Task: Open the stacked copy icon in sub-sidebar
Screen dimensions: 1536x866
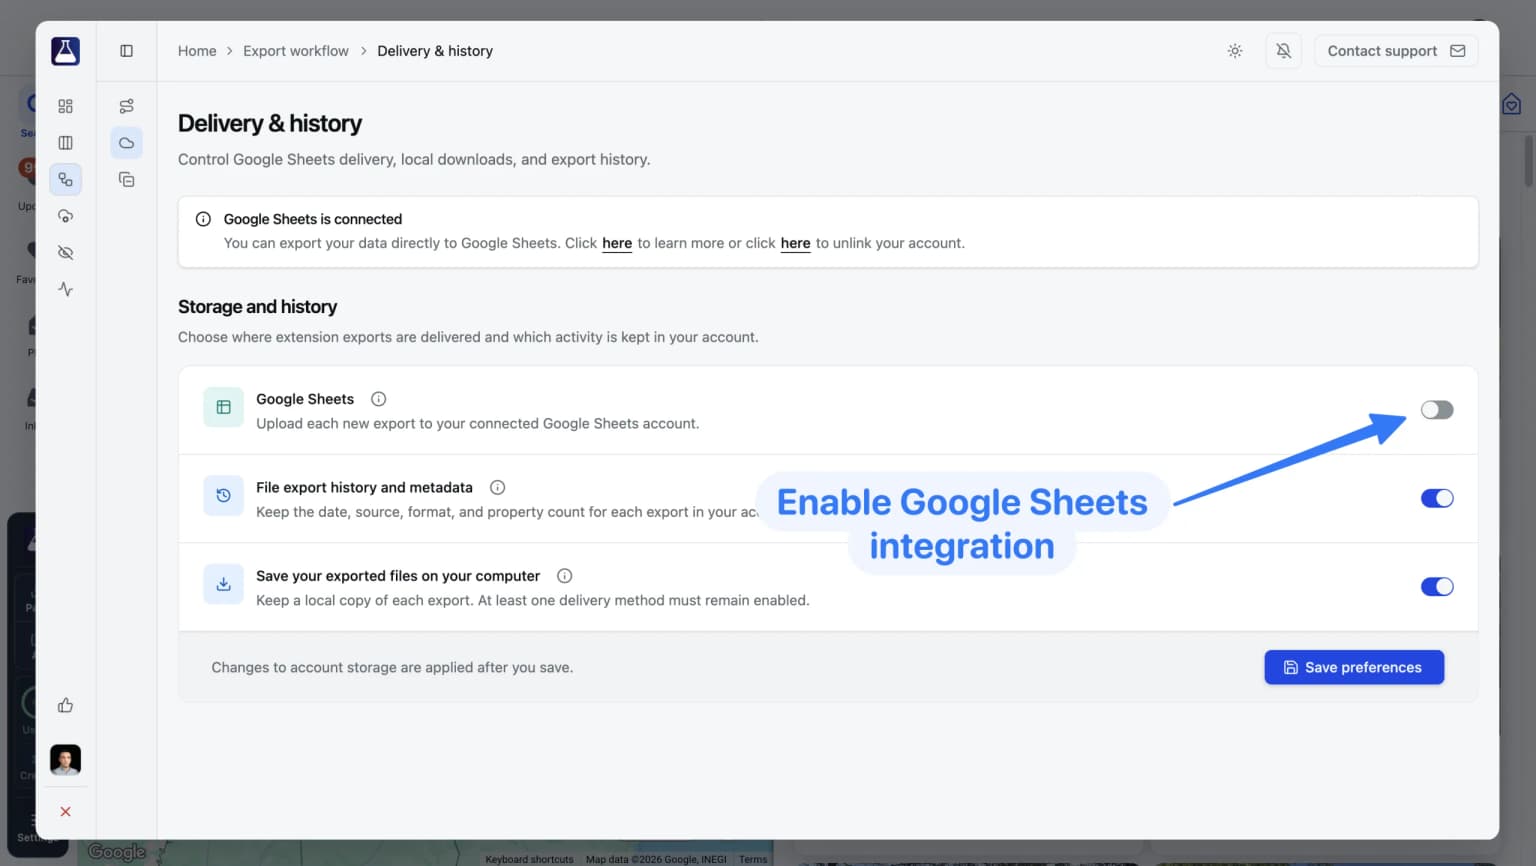Action: pyautogui.click(x=127, y=180)
